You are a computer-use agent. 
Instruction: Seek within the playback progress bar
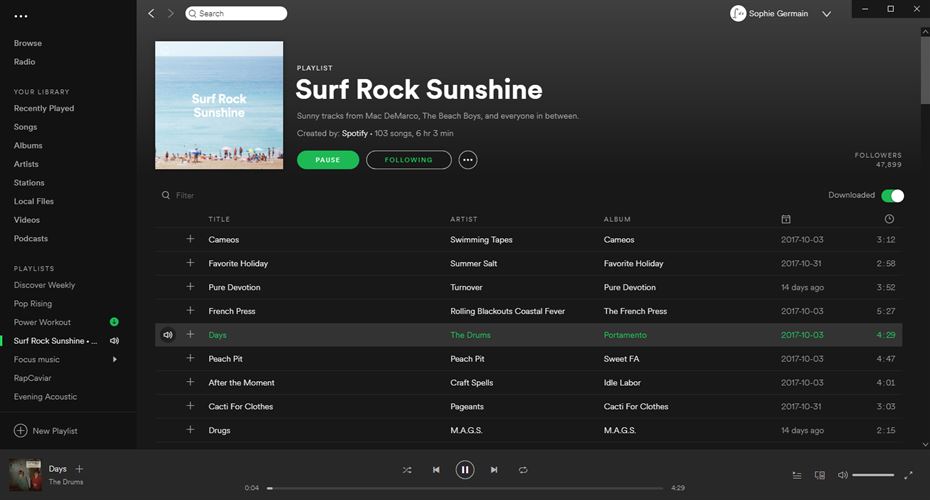pos(465,488)
